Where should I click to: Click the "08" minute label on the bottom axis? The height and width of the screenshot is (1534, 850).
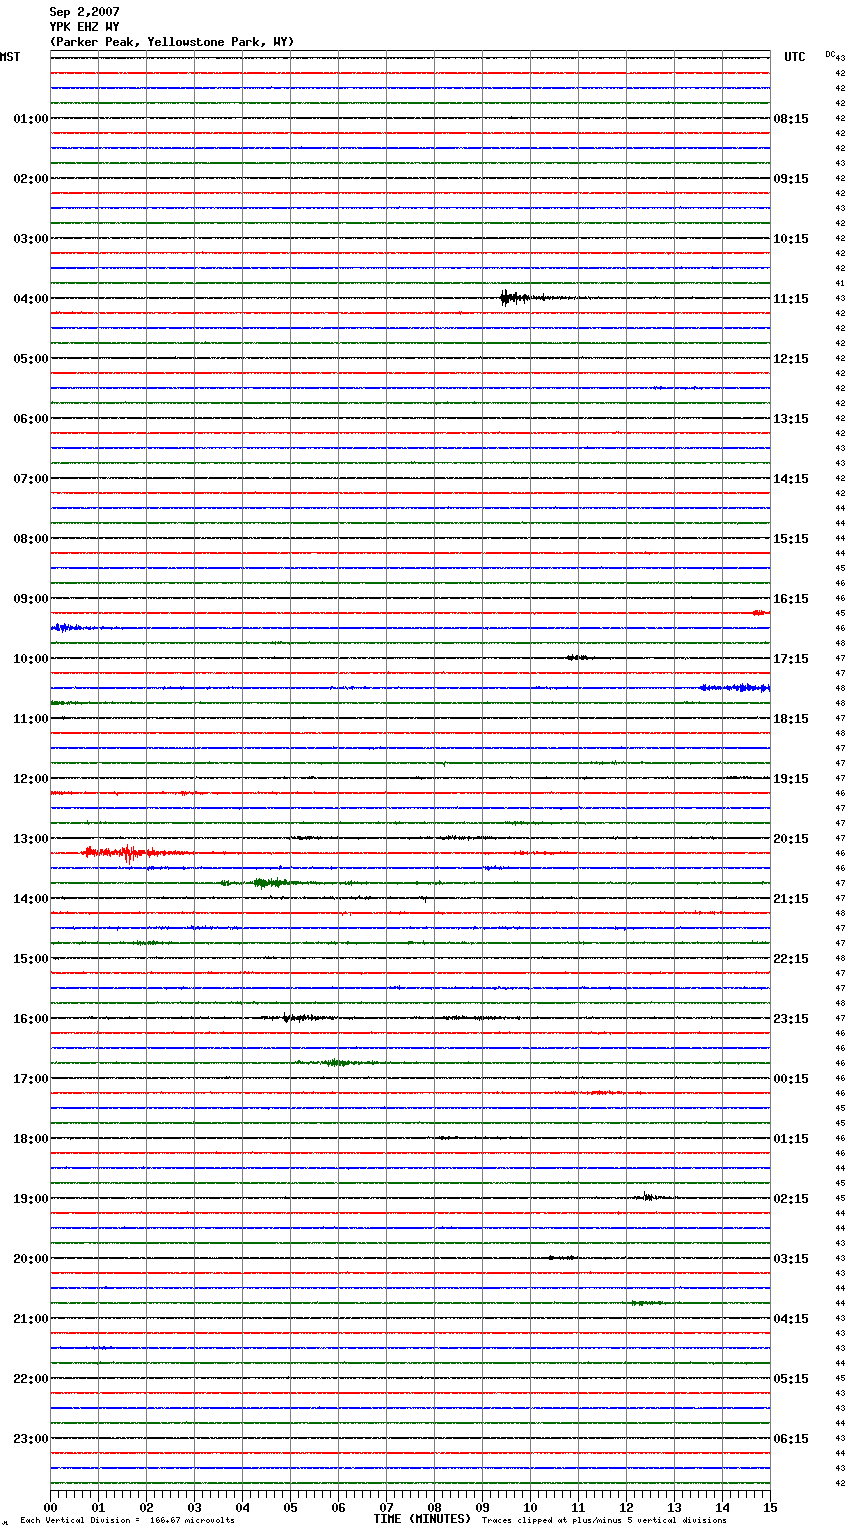point(434,1507)
